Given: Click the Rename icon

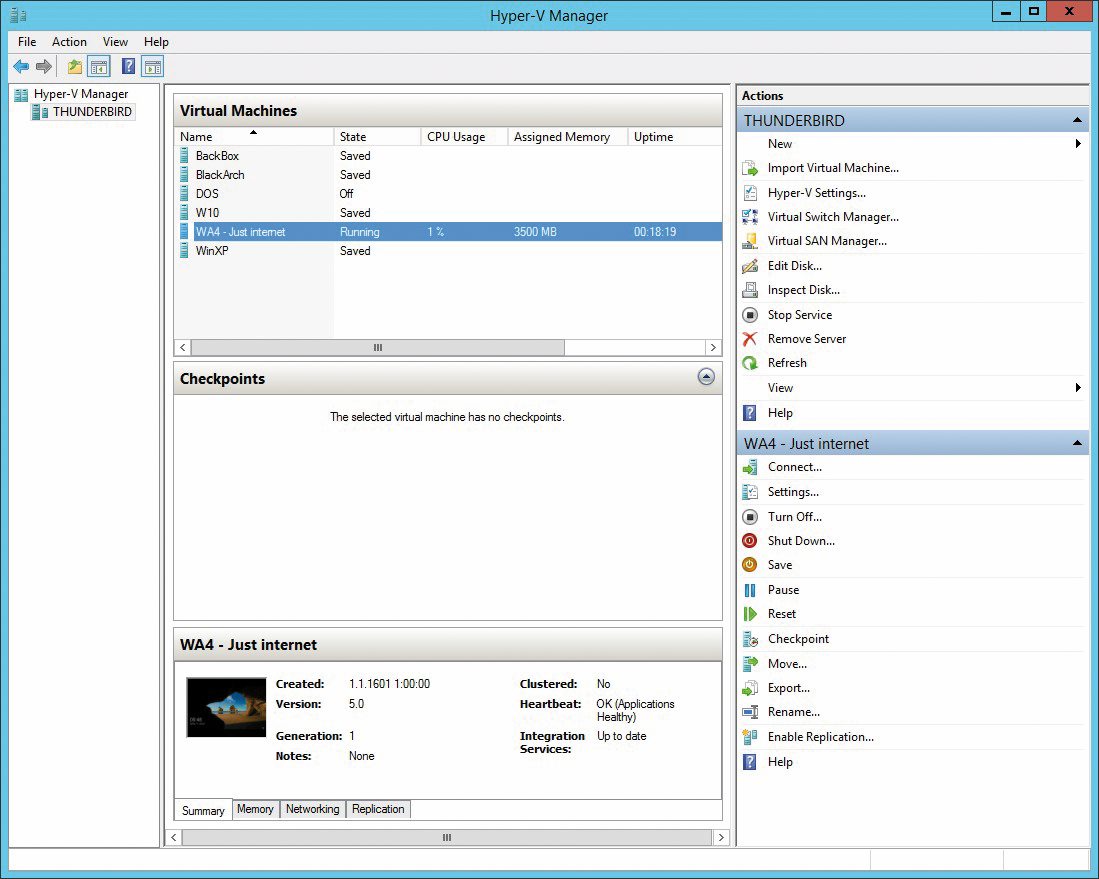Looking at the screenshot, I should pos(750,712).
